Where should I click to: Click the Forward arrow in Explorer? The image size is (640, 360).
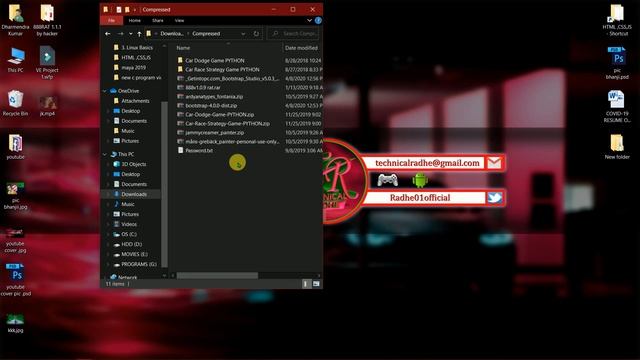pyautogui.click(x=120, y=33)
